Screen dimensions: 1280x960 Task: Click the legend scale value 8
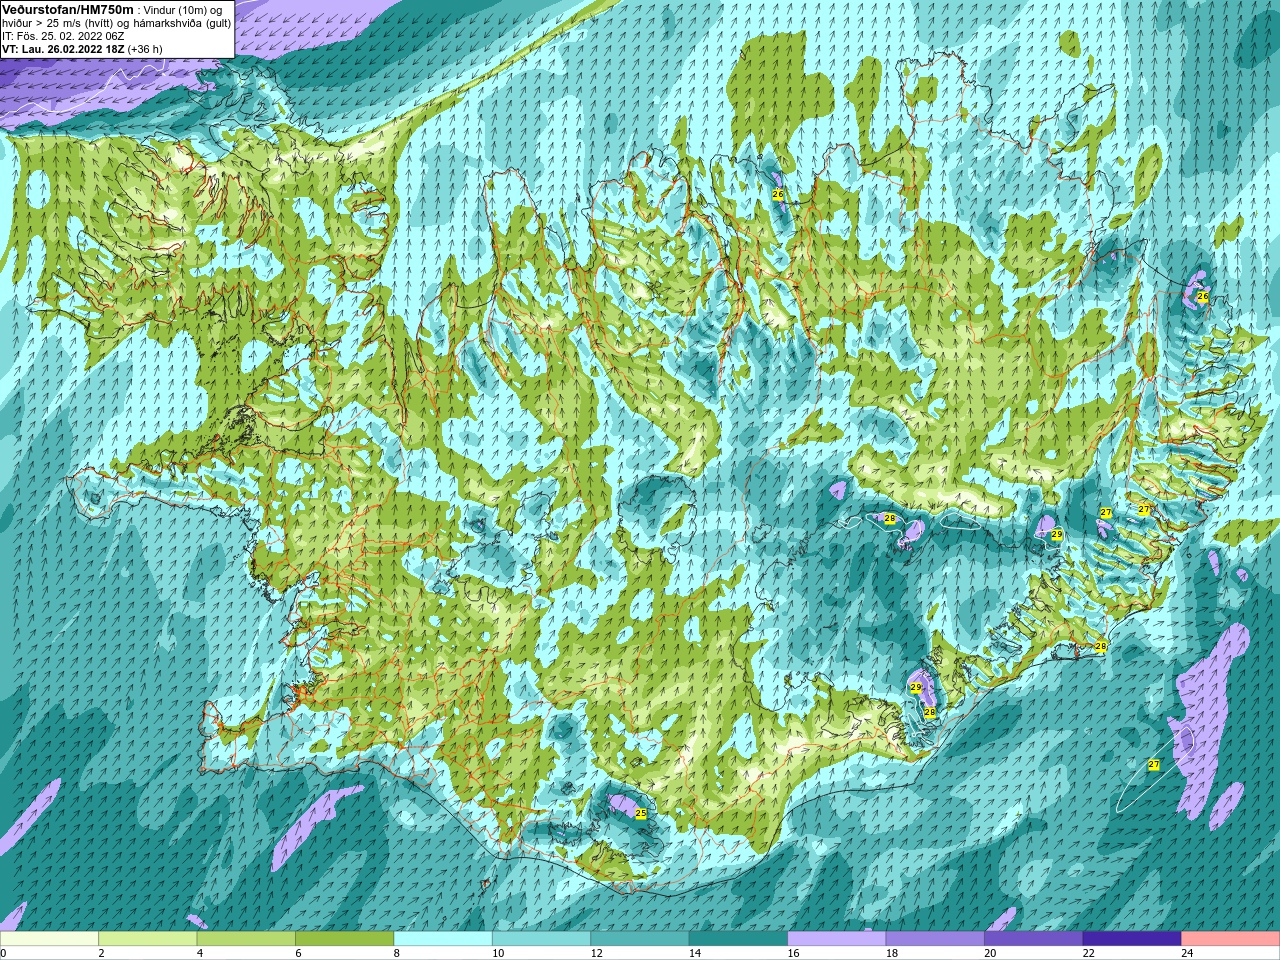click(x=397, y=953)
